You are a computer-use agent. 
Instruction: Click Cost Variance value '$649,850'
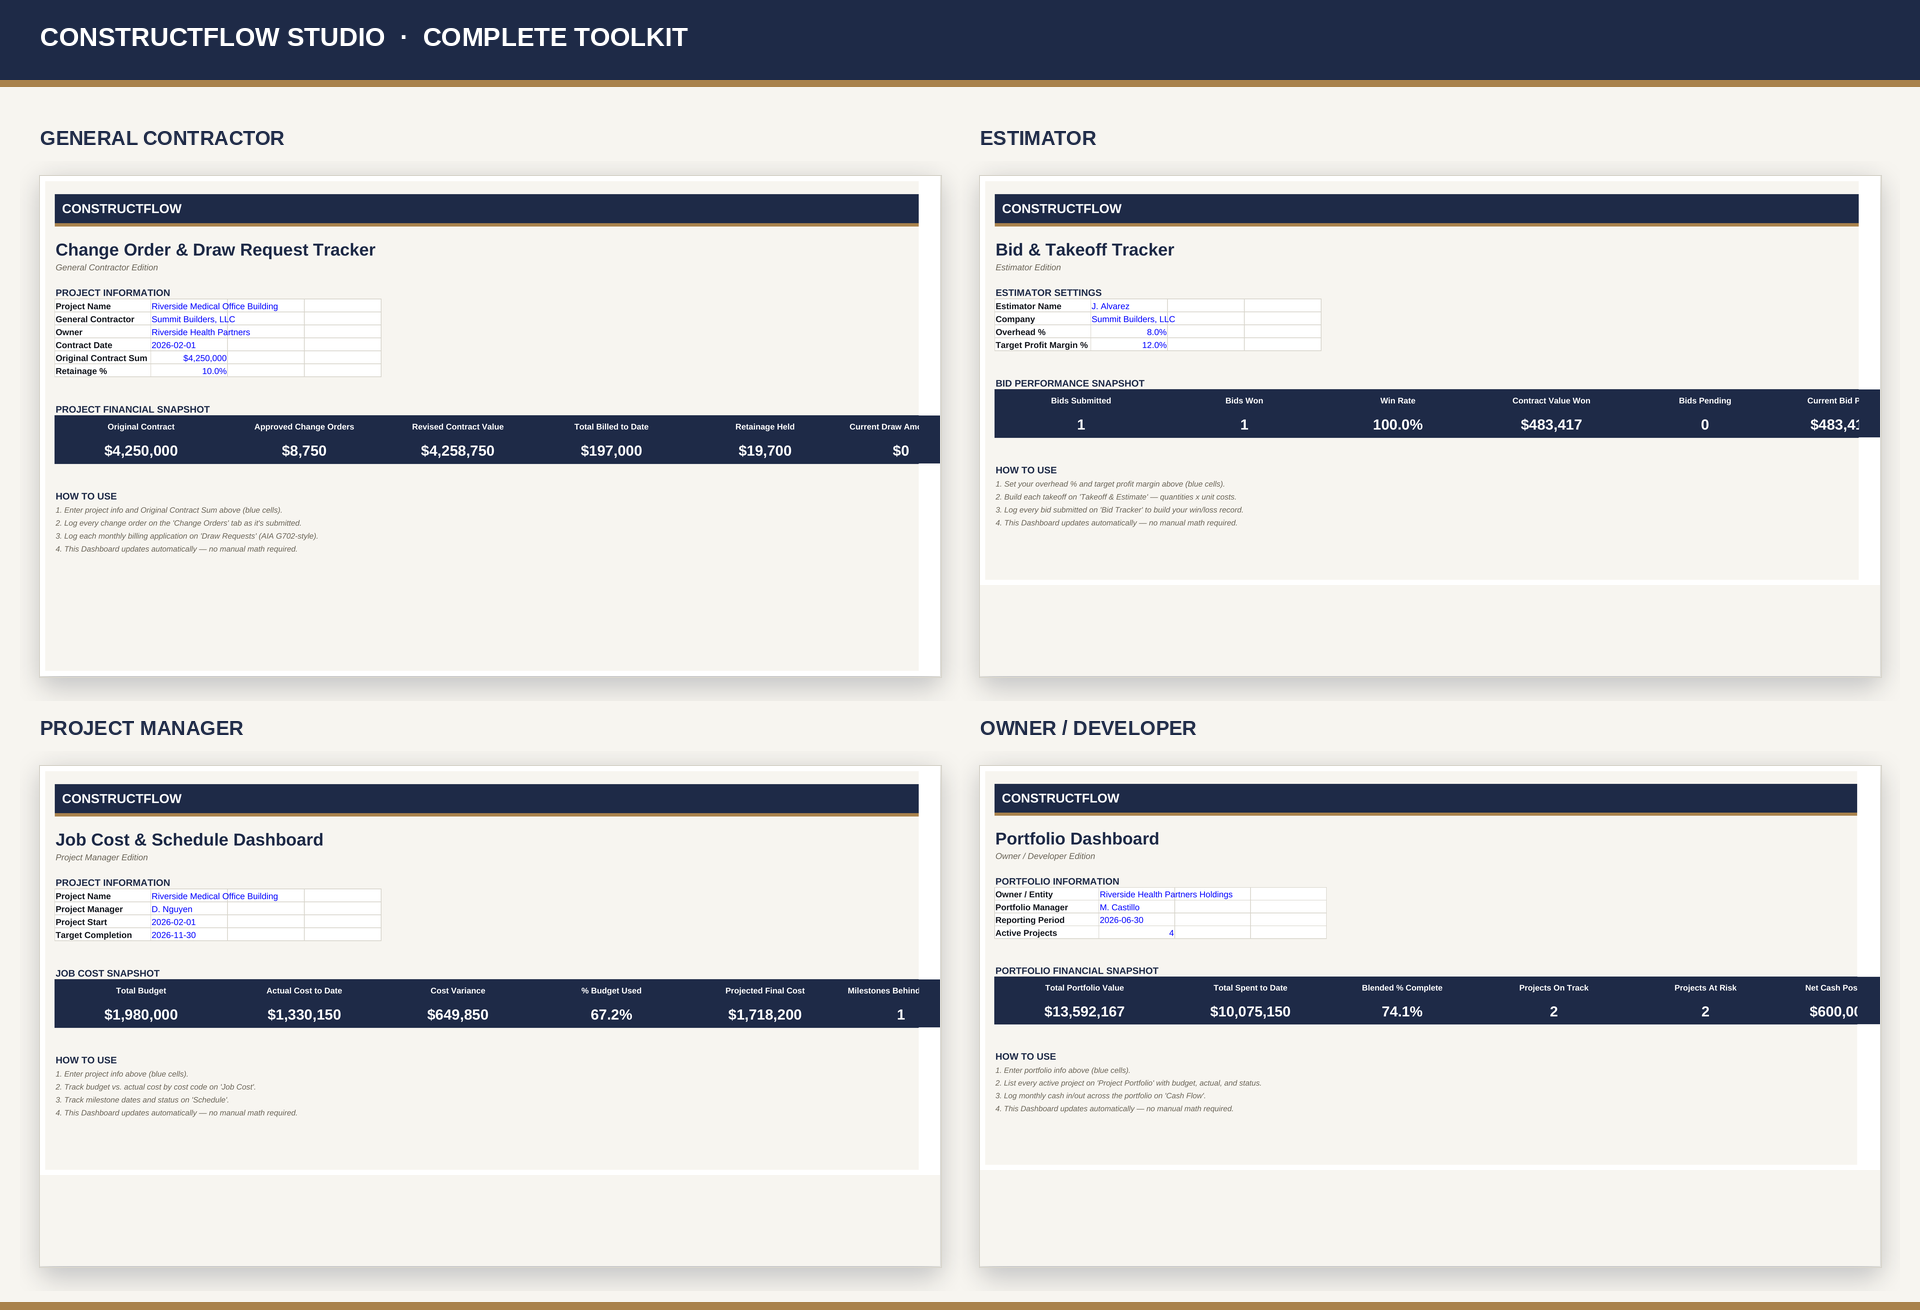(458, 1015)
